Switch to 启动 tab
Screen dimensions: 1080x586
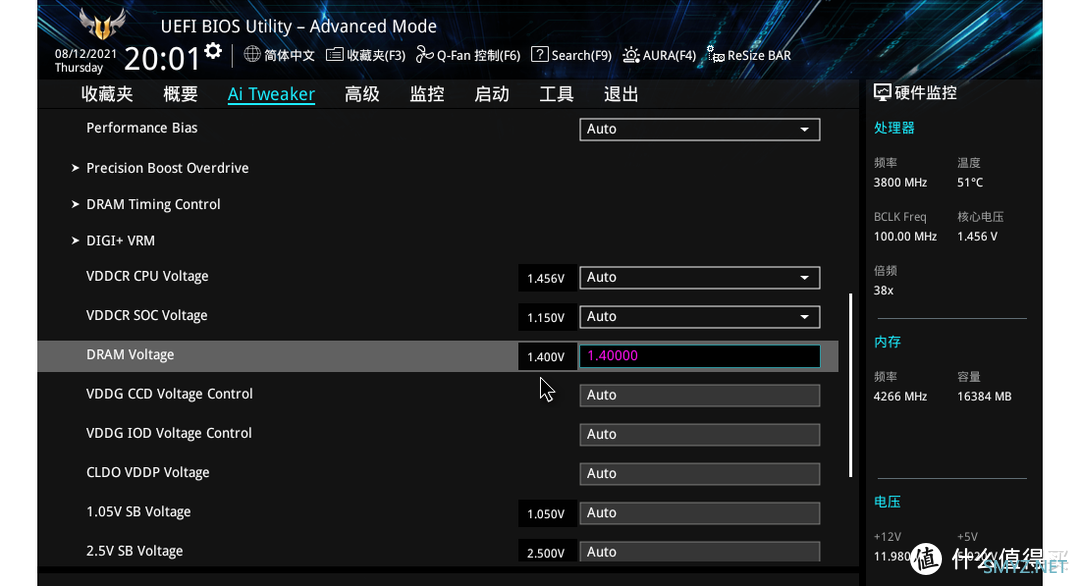pyautogui.click(x=492, y=94)
